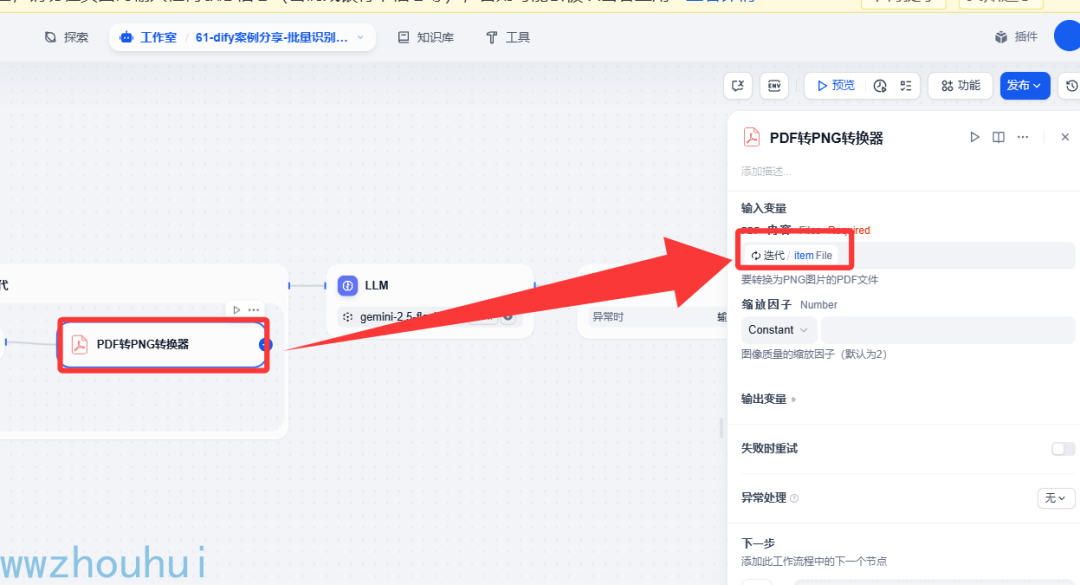Open the panel's three-dot more menu

tap(1023, 137)
